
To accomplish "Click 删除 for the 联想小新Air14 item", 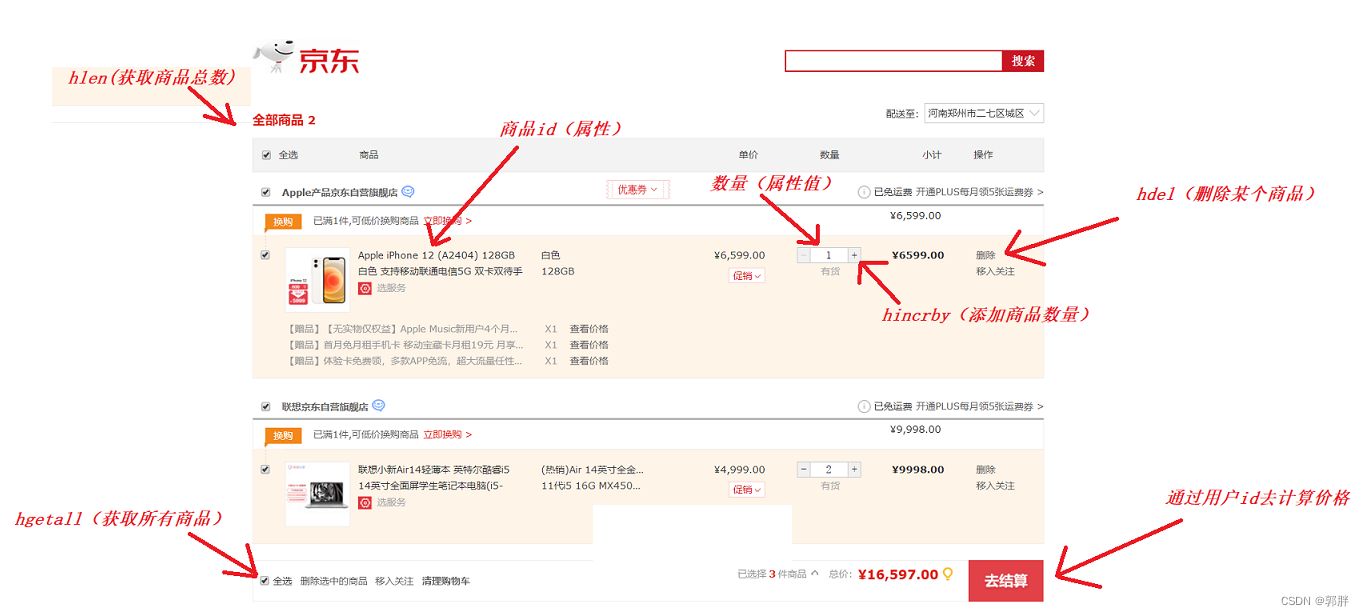I will [986, 469].
